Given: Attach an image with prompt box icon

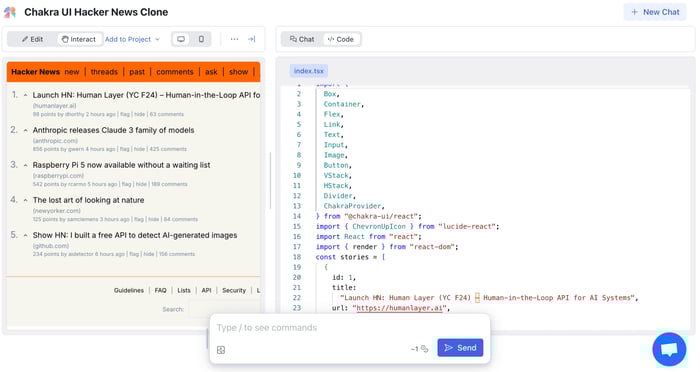Looking at the screenshot, I should point(221,350).
